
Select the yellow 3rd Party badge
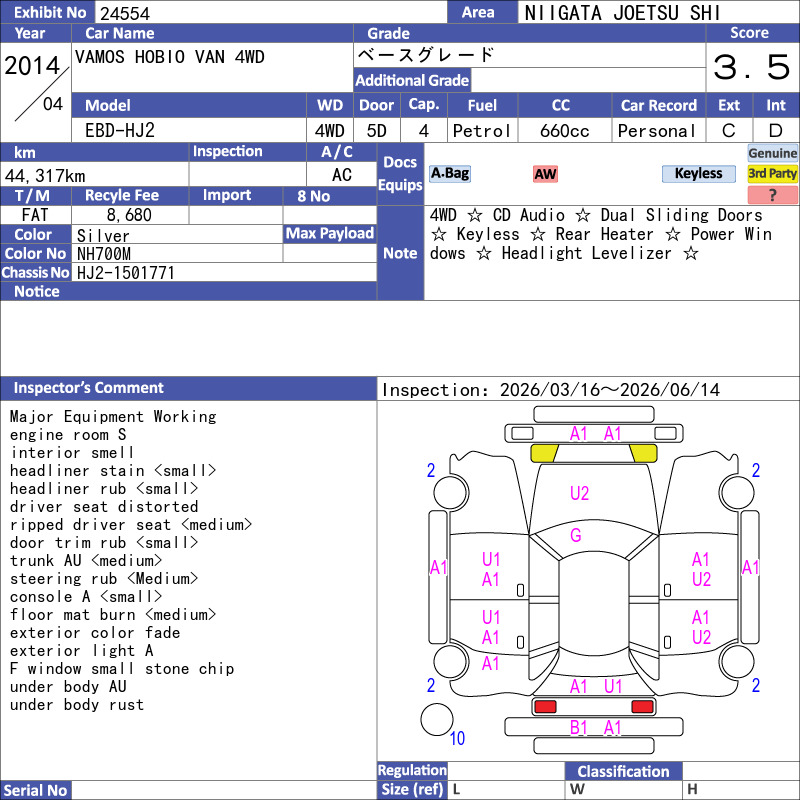pos(772,173)
